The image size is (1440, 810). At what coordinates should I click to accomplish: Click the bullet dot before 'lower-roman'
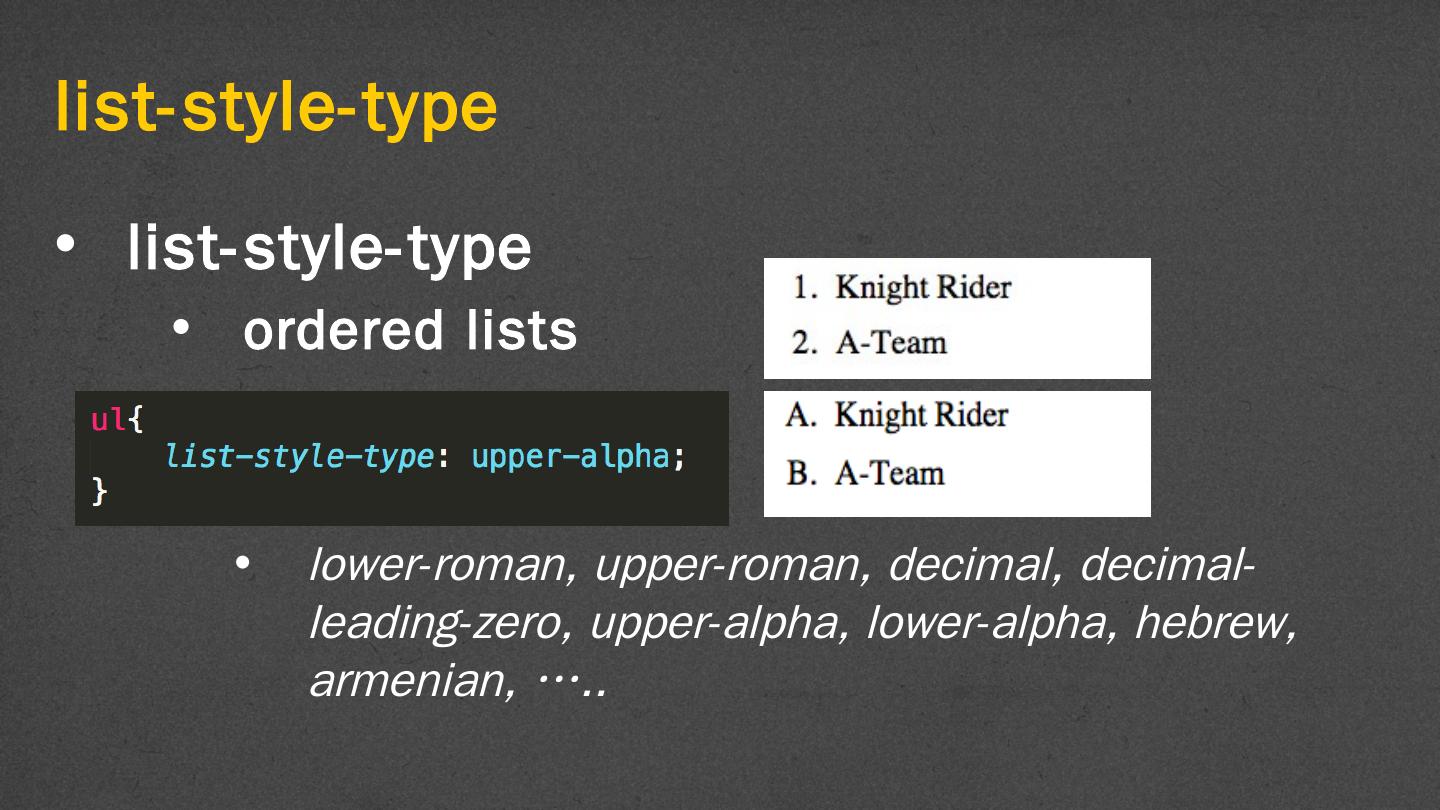pos(241,564)
